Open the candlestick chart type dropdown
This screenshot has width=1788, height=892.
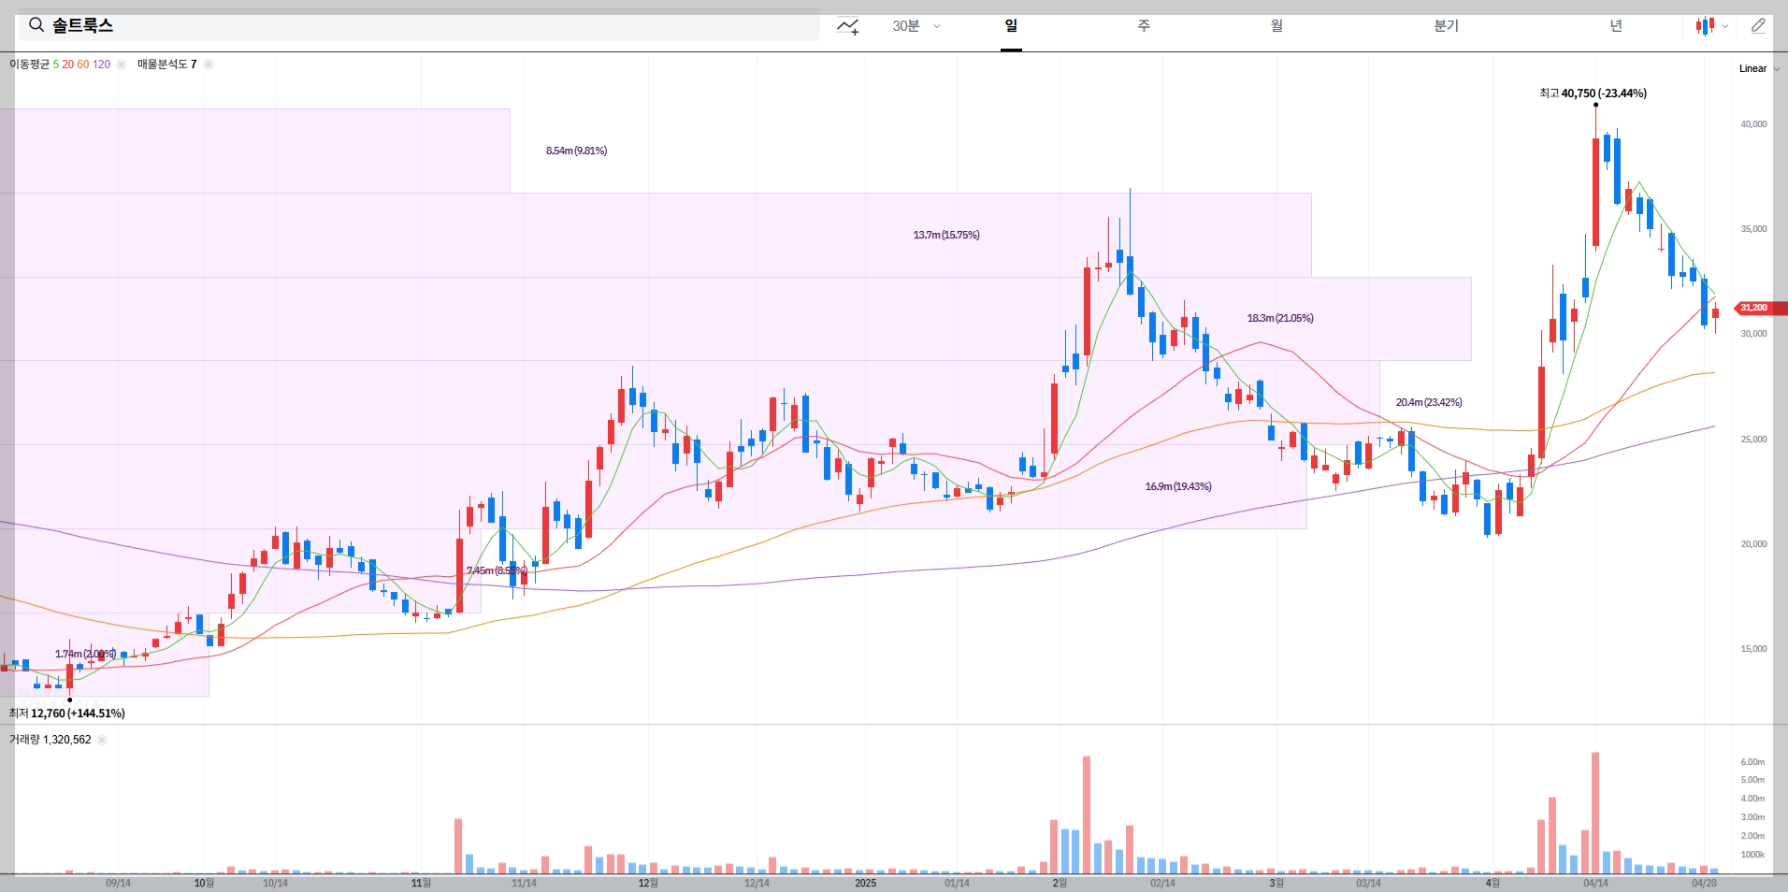pyautogui.click(x=1712, y=26)
